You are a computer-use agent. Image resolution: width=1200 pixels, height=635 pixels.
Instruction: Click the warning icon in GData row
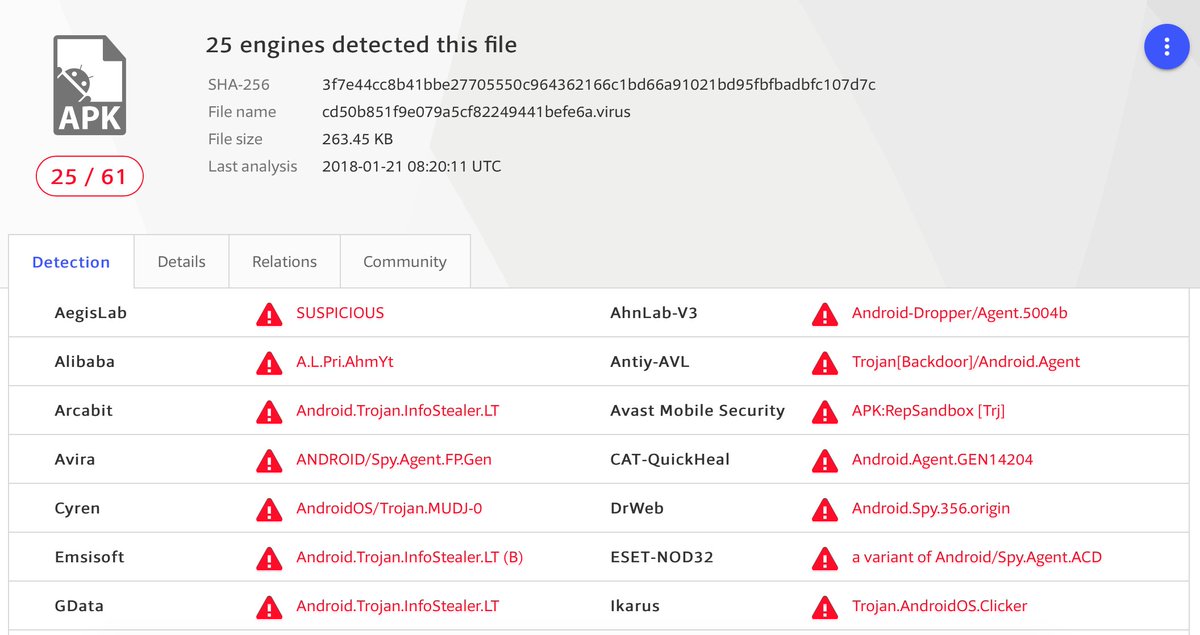tap(269, 607)
